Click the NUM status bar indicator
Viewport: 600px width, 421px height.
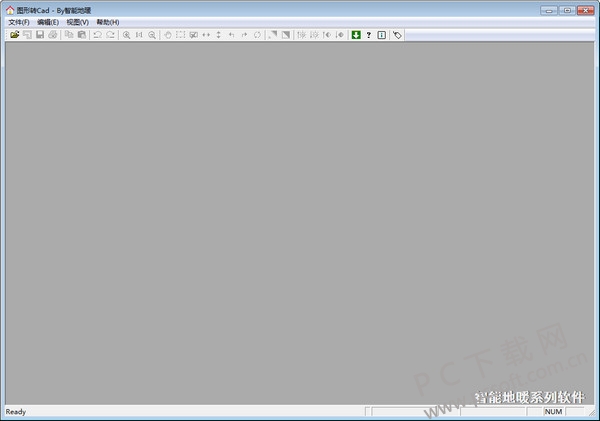[x=553, y=411]
